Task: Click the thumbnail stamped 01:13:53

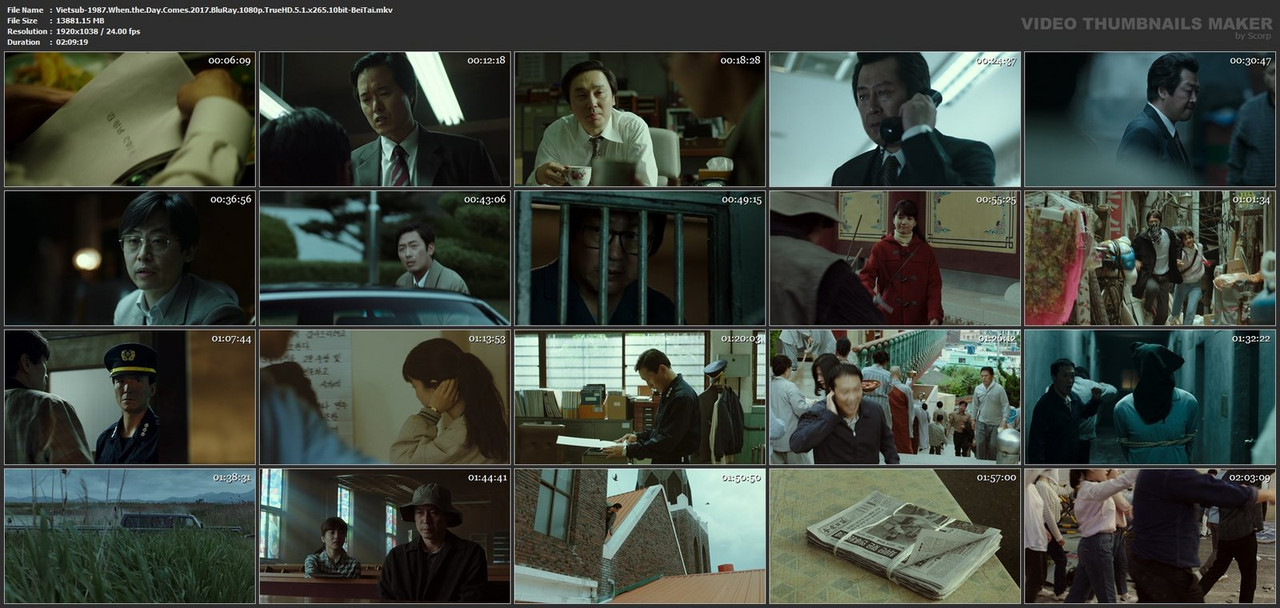Action: (x=384, y=398)
